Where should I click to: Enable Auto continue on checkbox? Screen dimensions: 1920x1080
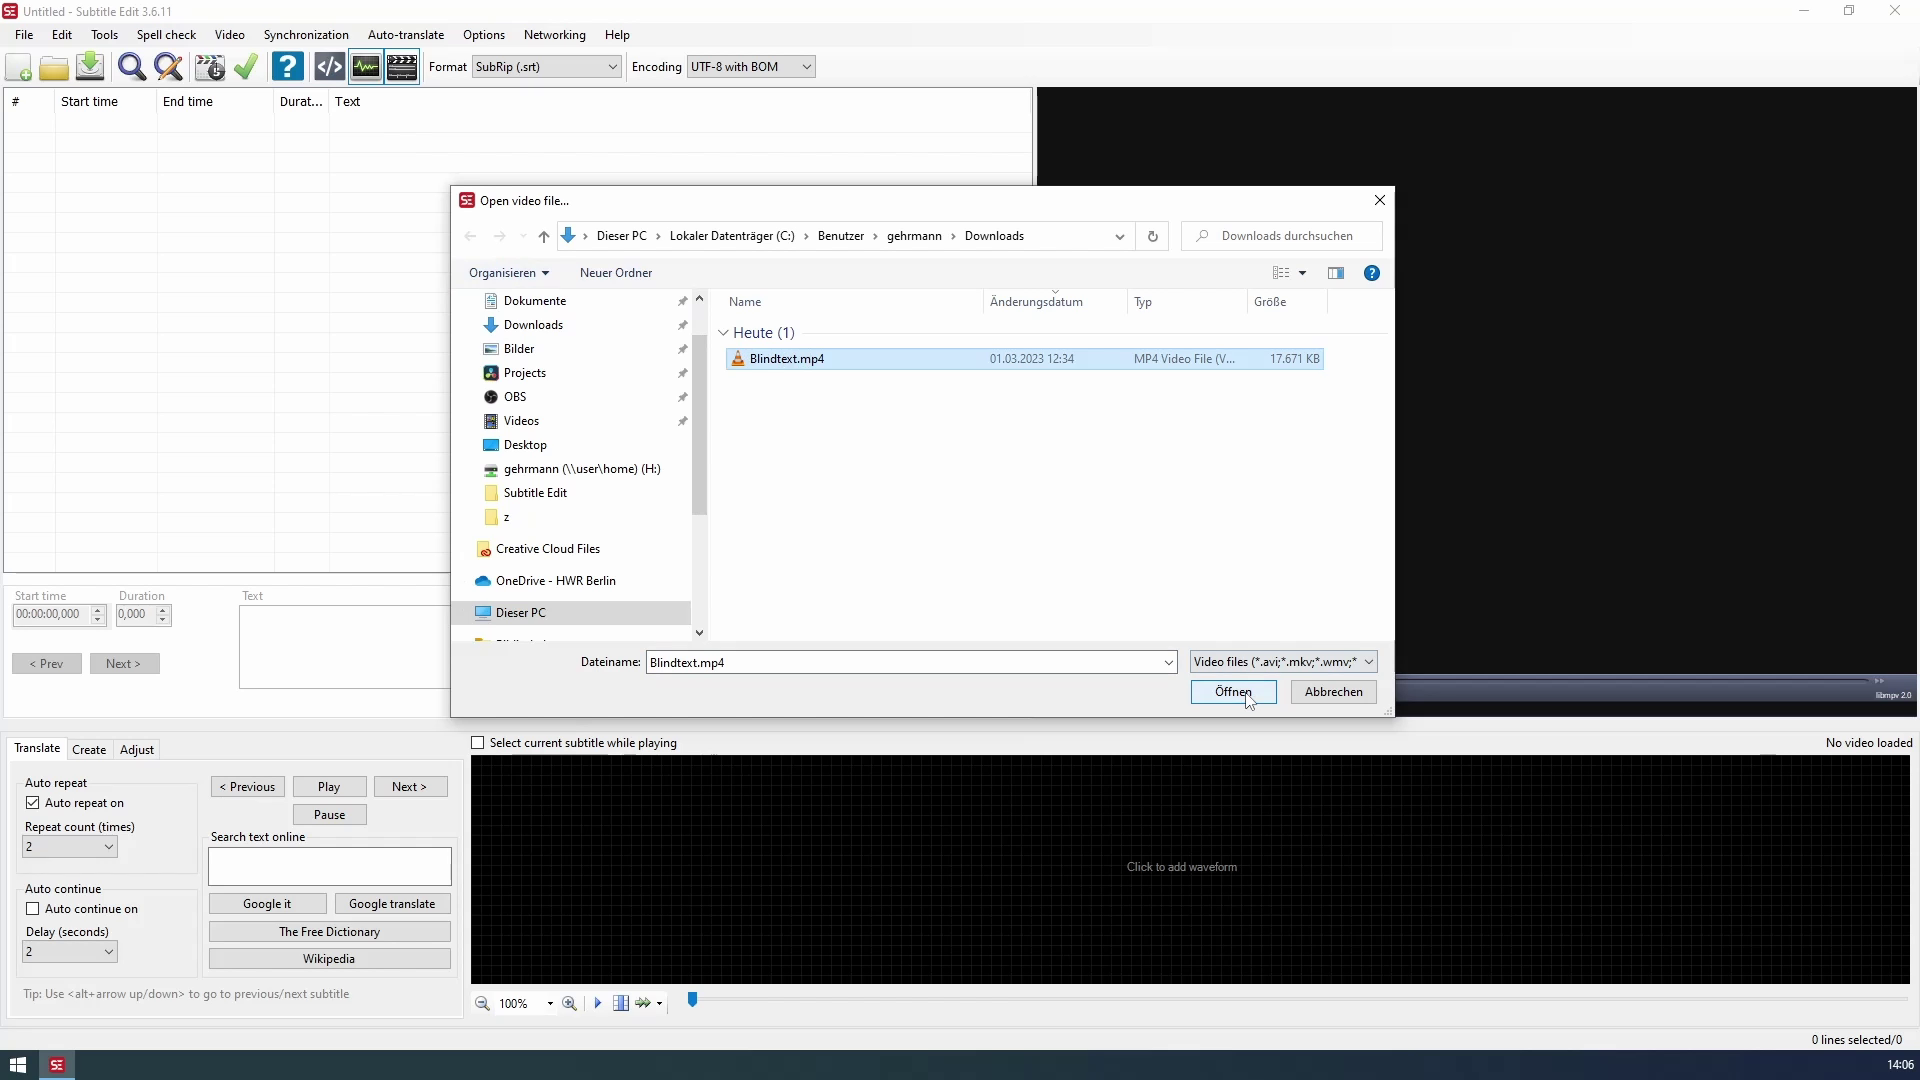pos(33,909)
